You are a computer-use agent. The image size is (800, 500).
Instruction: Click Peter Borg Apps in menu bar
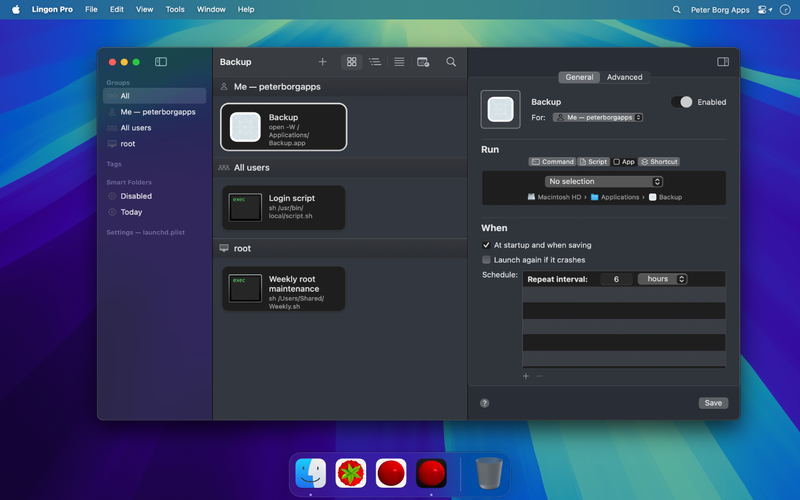[720, 10]
